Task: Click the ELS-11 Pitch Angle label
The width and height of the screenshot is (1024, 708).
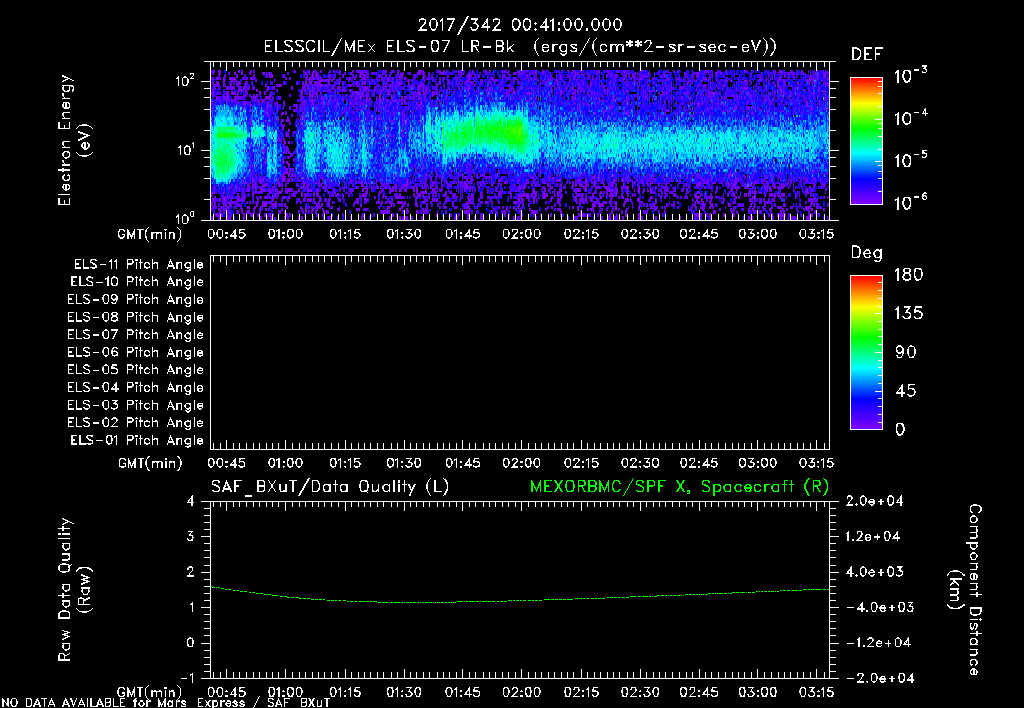Action: coord(138,265)
